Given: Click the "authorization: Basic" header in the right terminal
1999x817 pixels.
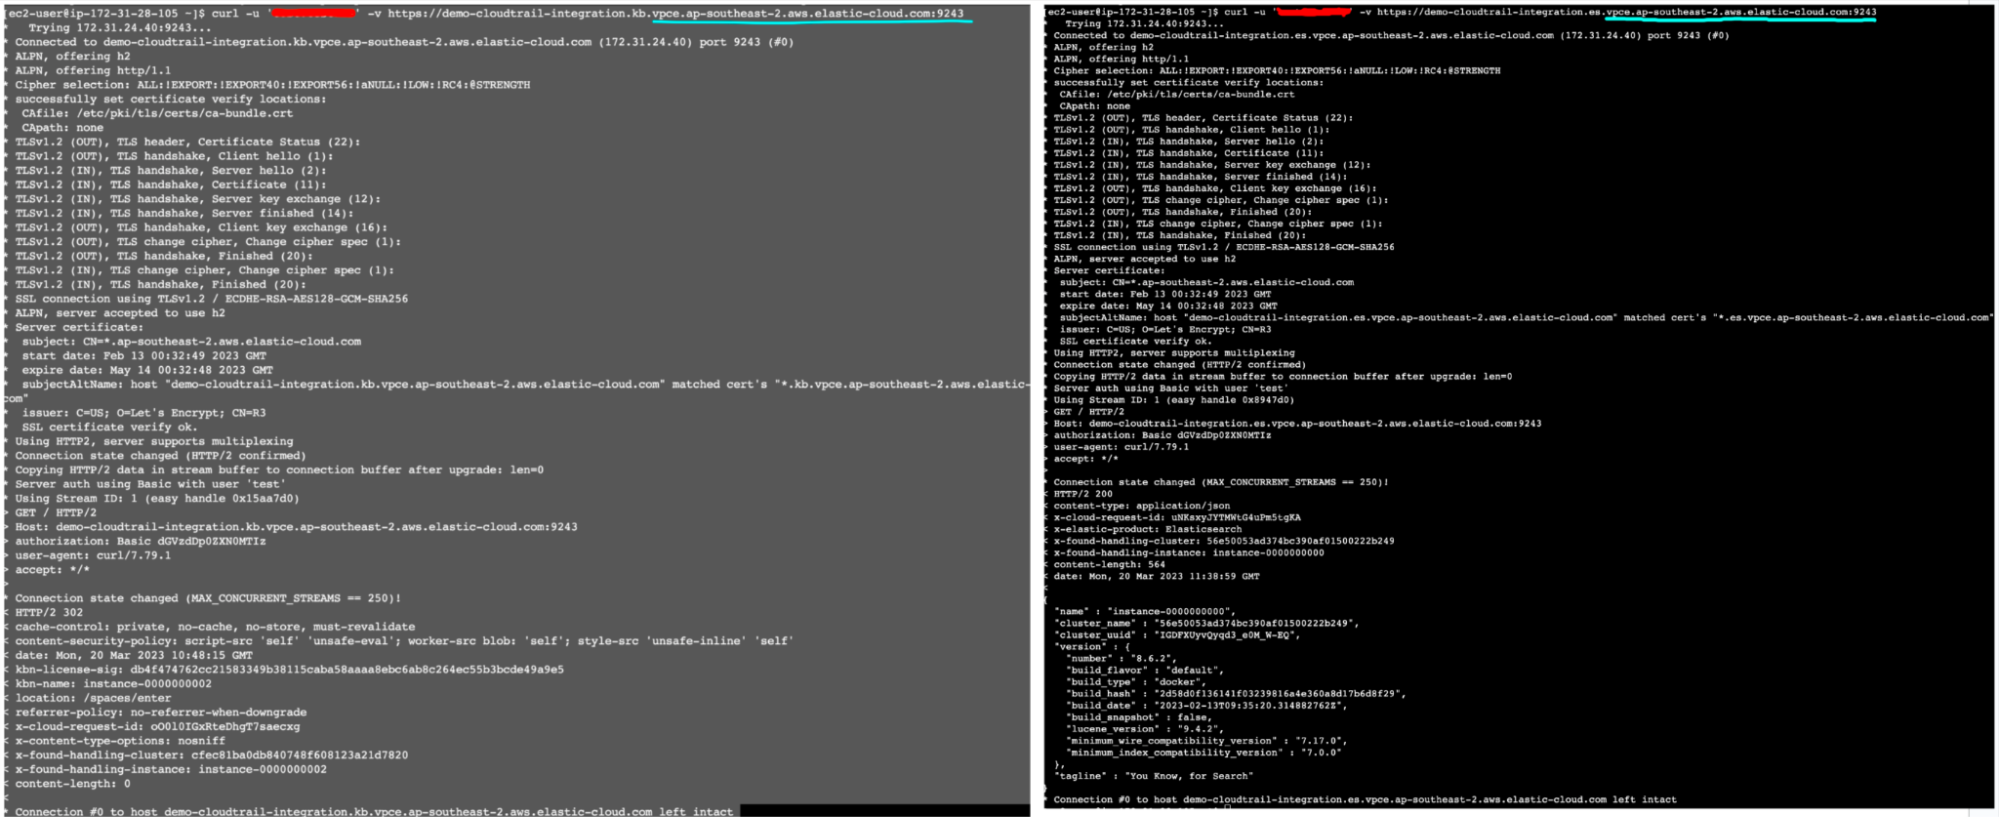Looking at the screenshot, I should (x=1162, y=435).
